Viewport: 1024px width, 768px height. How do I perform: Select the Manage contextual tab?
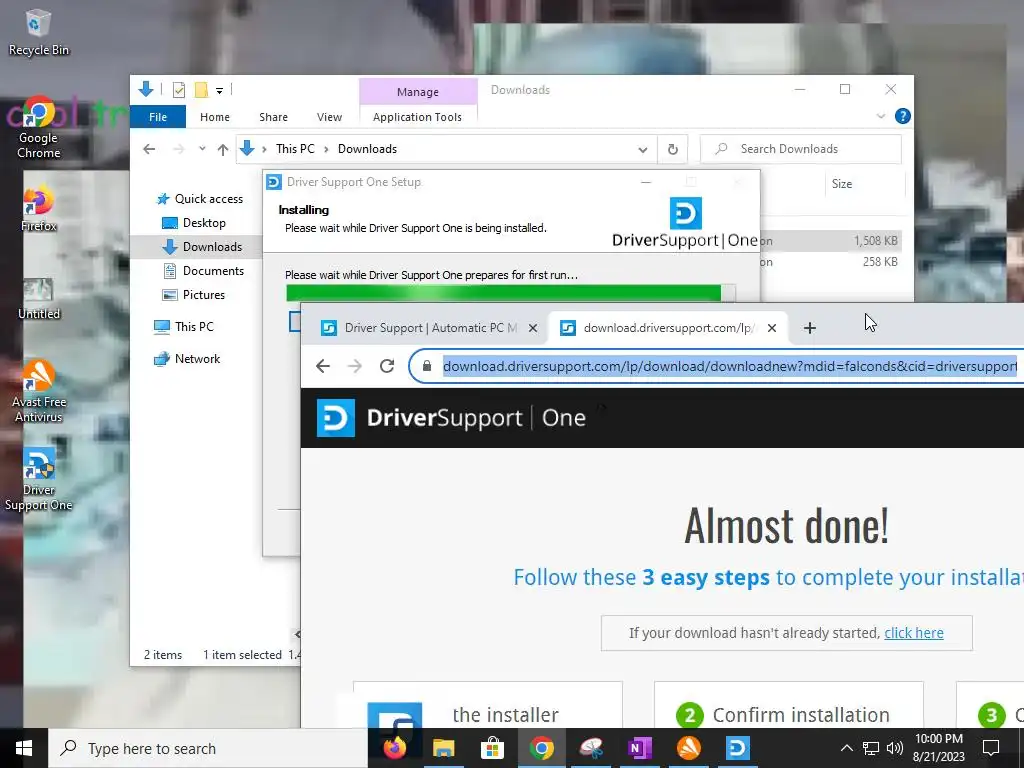pos(418,91)
